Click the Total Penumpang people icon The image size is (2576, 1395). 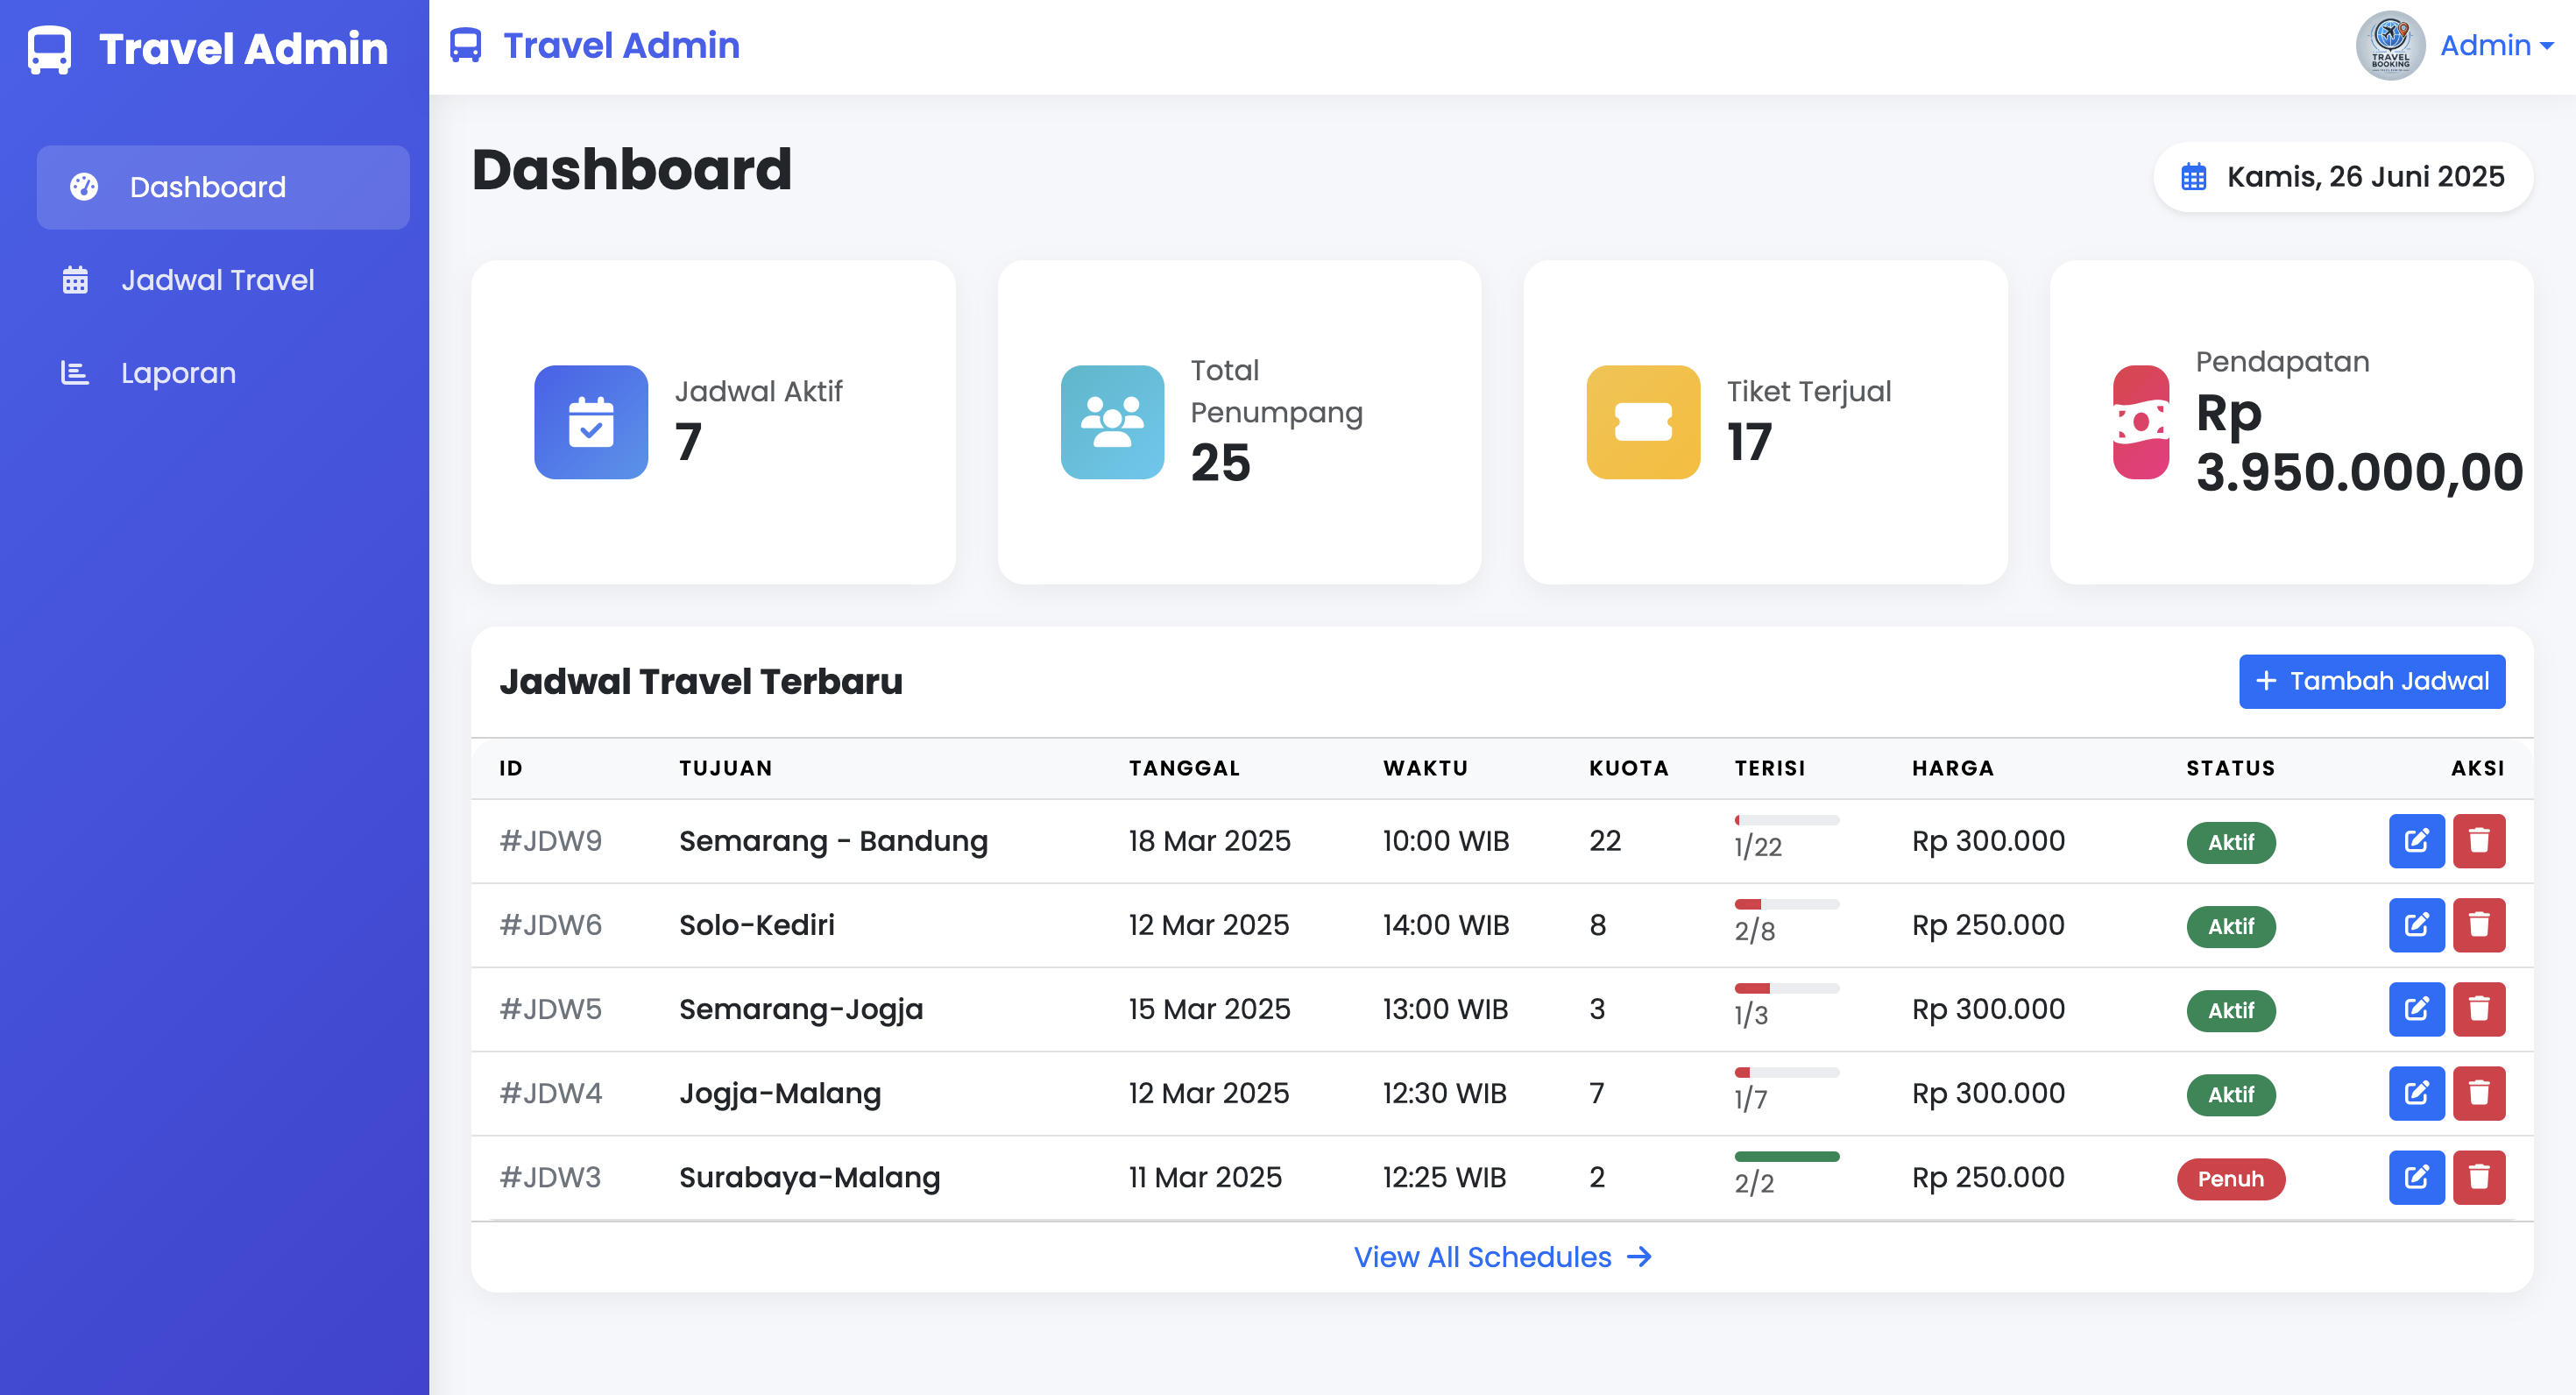click(1112, 422)
